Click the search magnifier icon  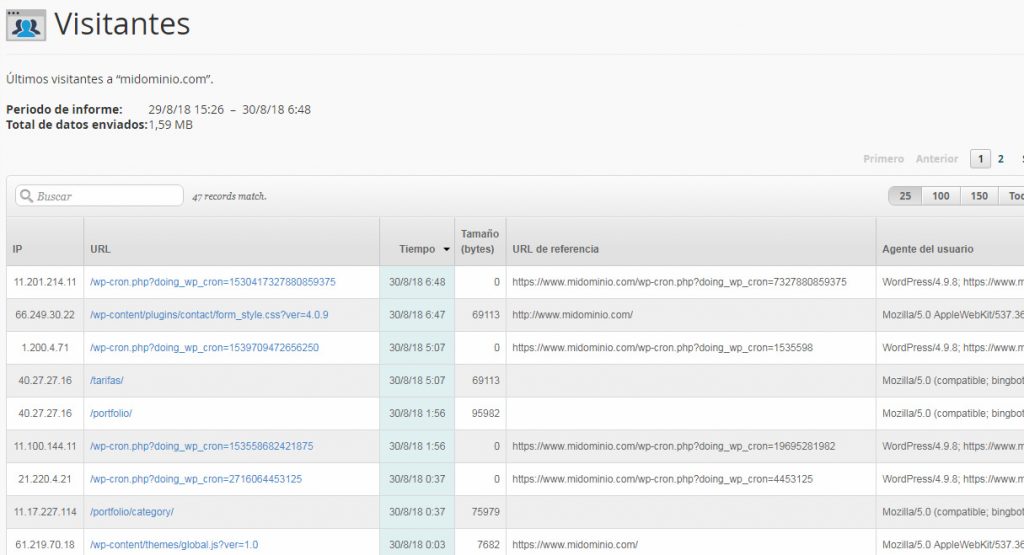click(x=25, y=196)
